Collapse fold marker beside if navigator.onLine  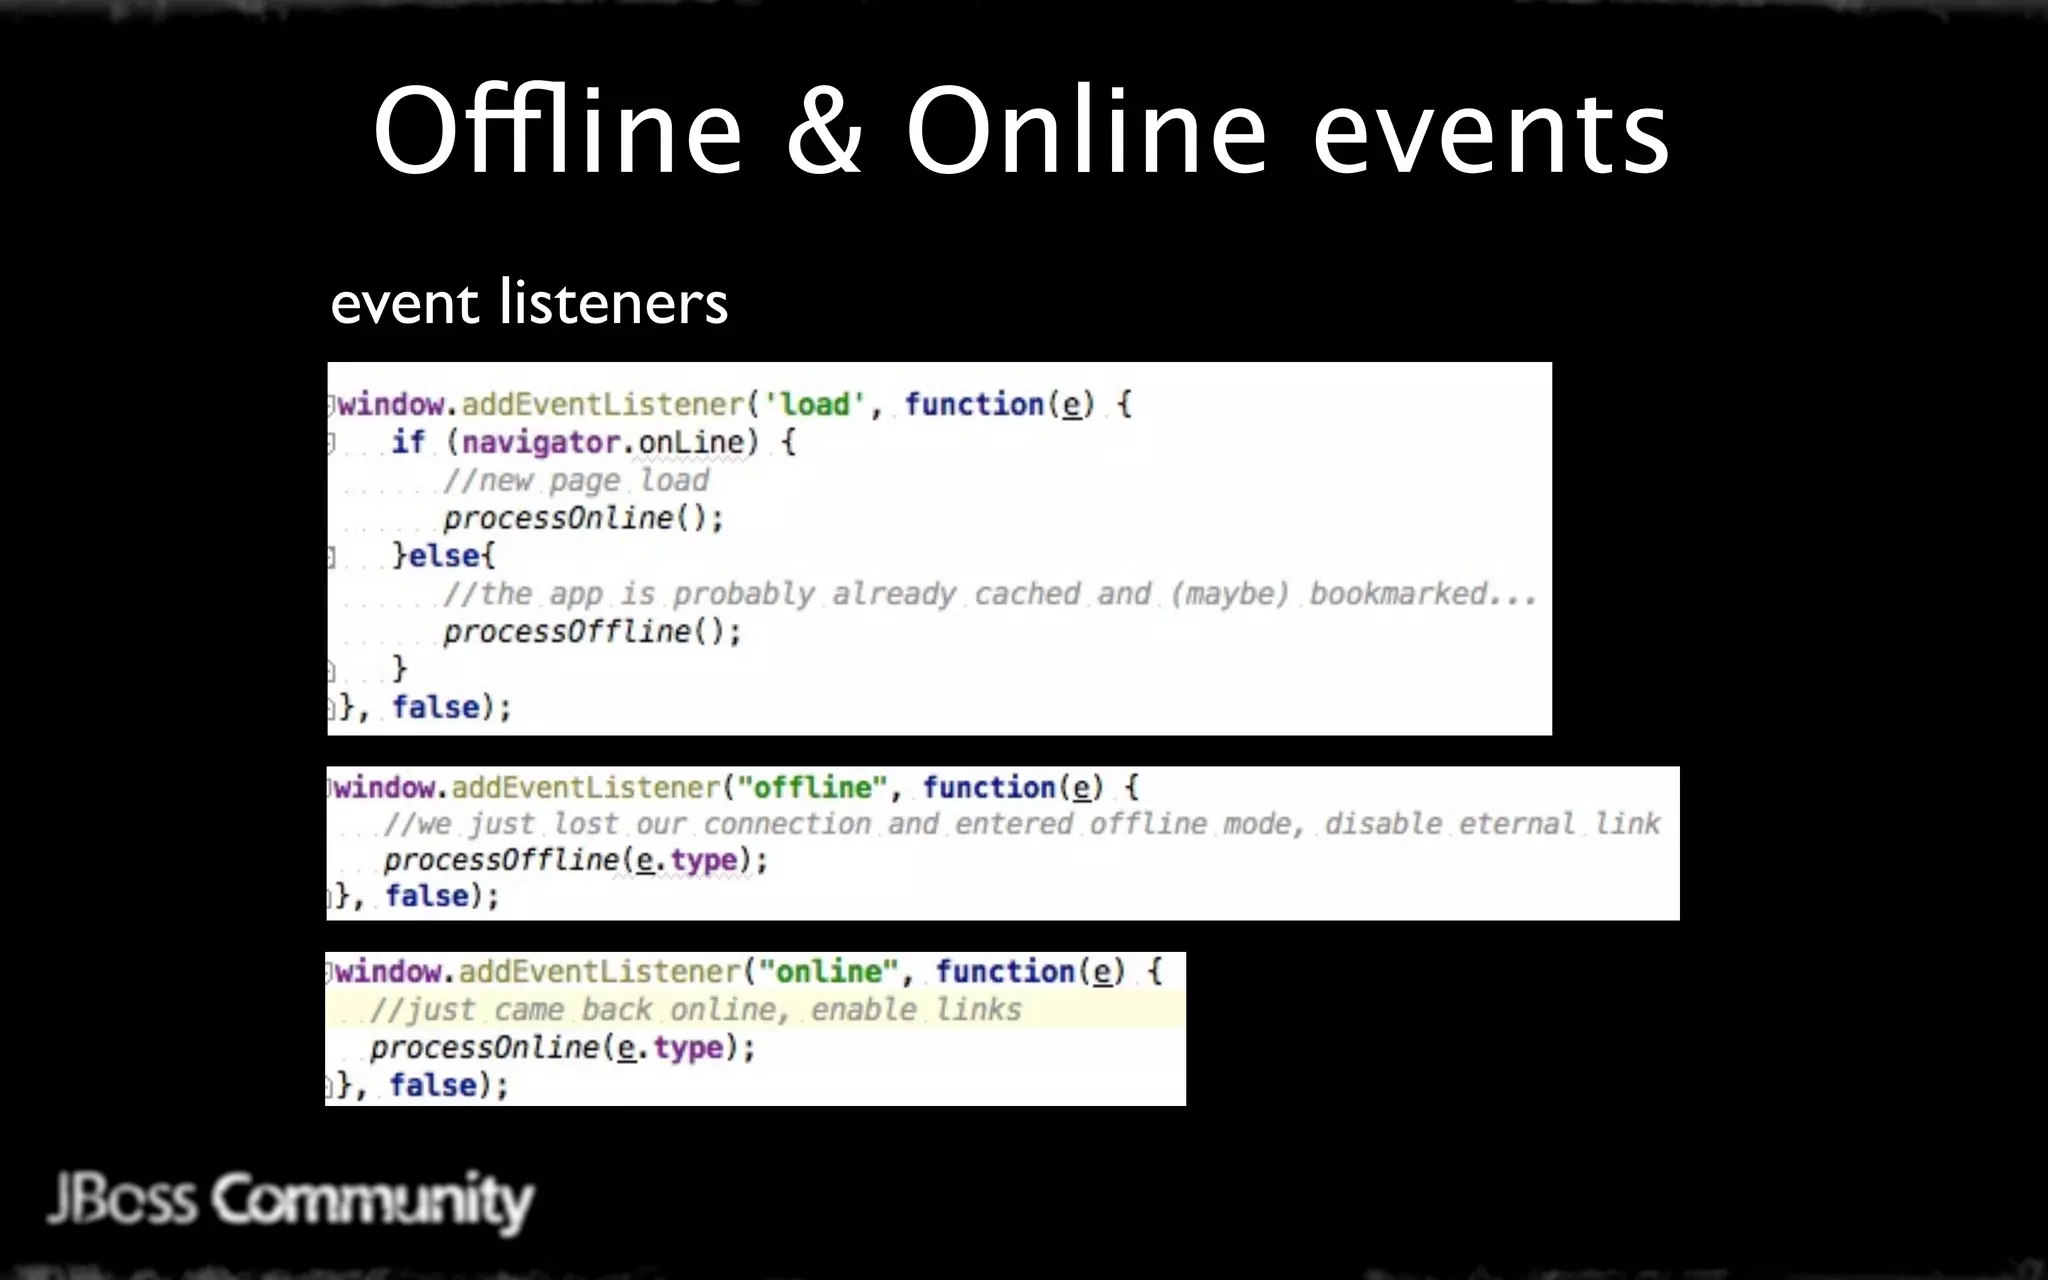[331, 442]
